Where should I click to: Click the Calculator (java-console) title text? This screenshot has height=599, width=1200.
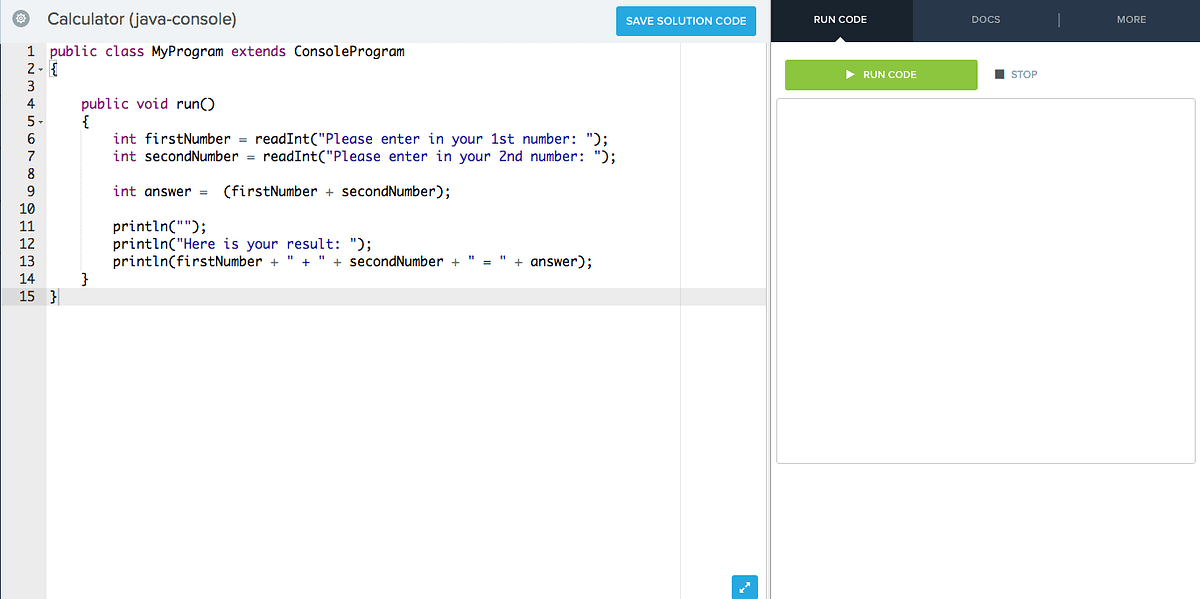click(x=140, y=18)
